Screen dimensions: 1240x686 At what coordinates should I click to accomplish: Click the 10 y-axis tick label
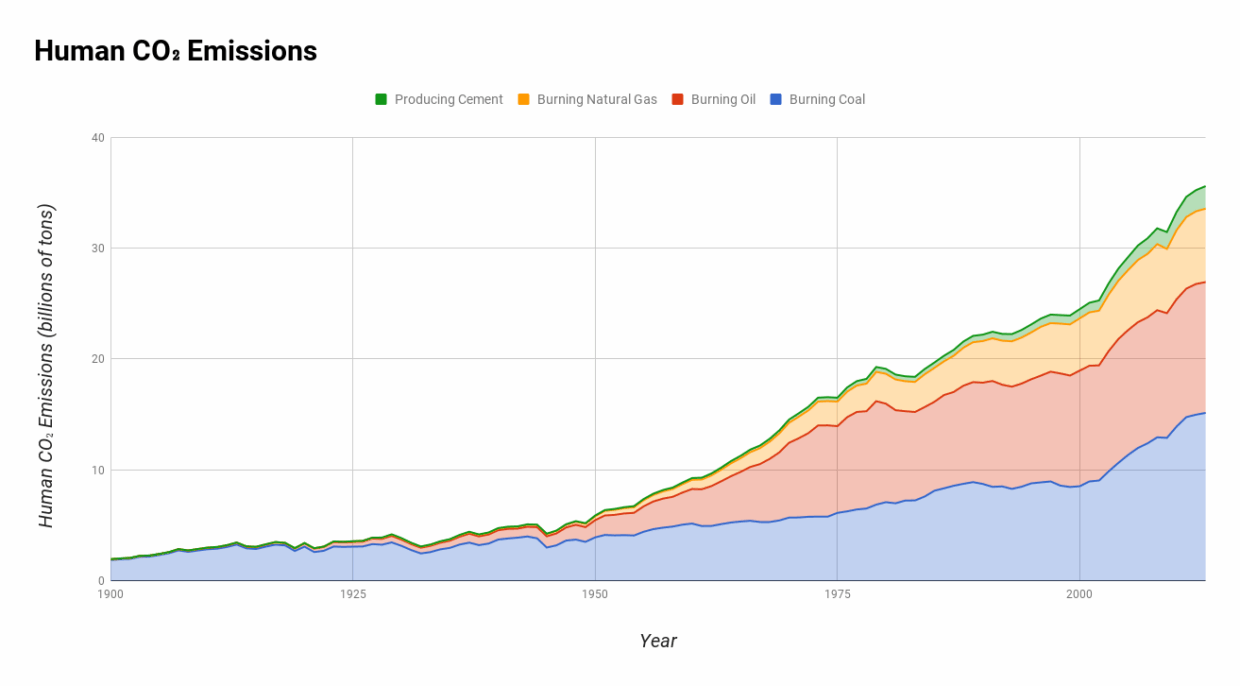click(97, 470)
